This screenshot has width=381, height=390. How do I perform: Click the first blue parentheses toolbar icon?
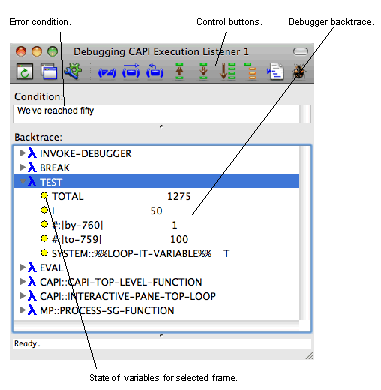point(107,72)
